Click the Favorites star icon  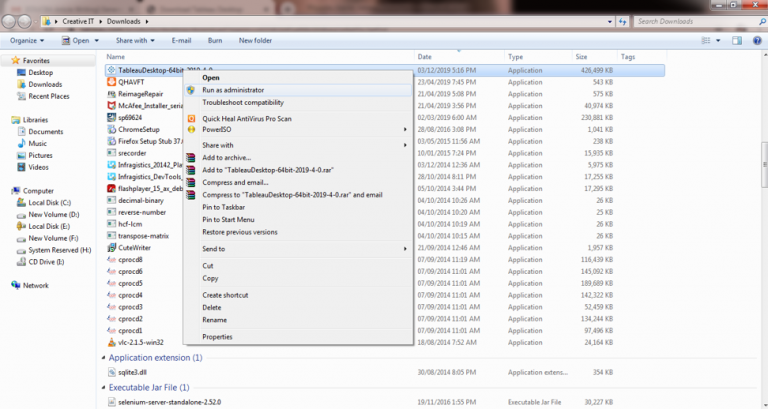click(x=16, y=60)
